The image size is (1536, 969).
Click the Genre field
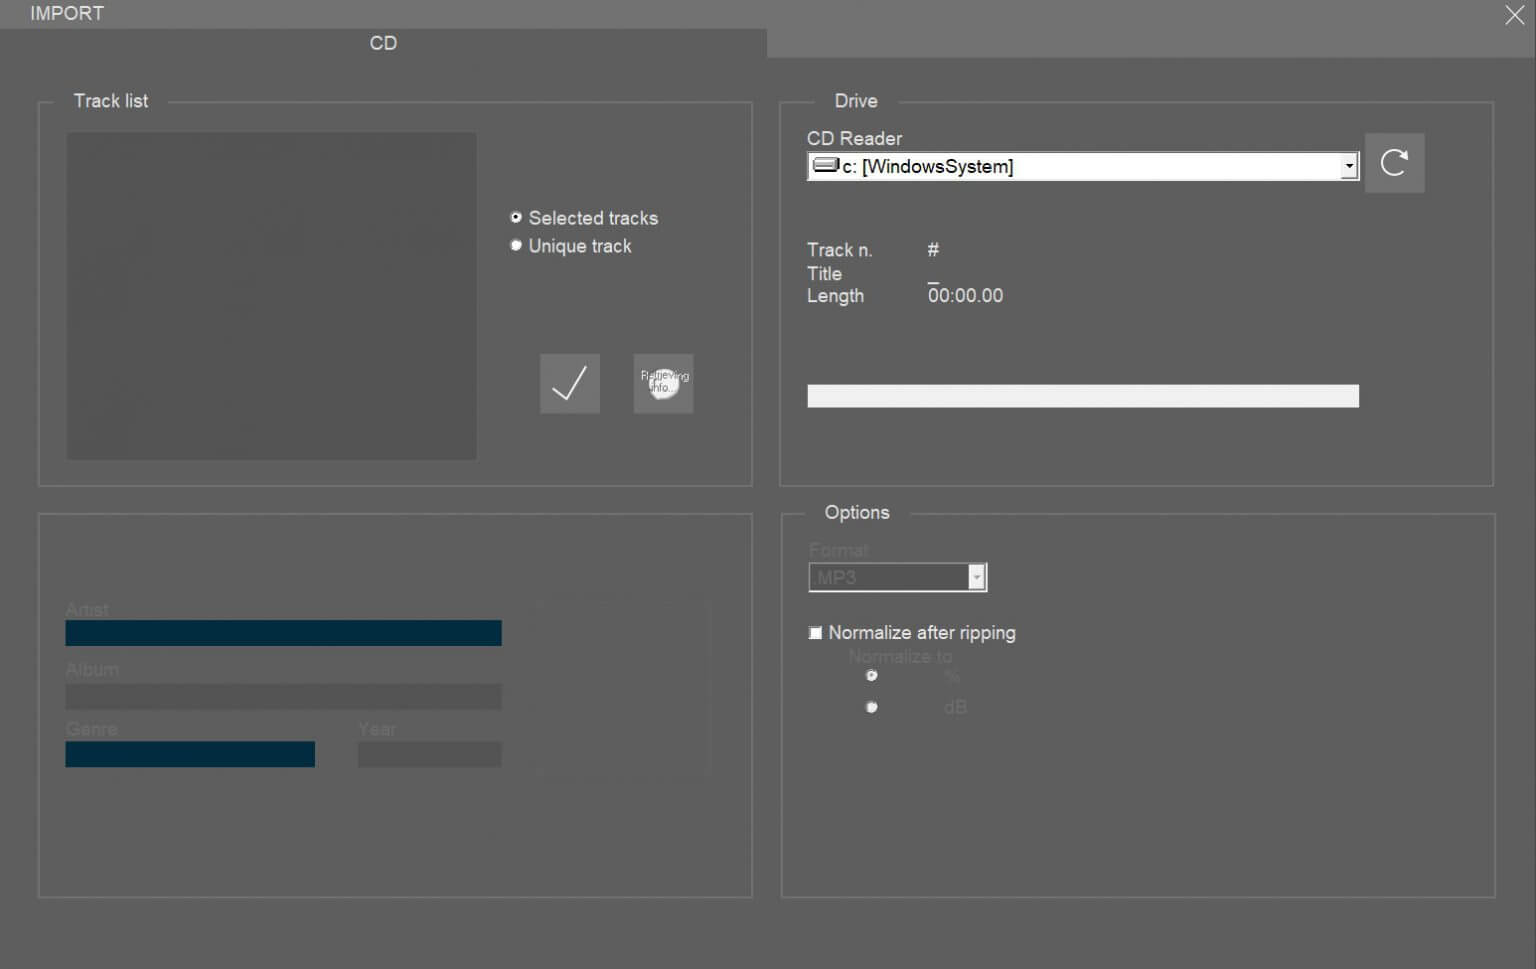[x=190, y=754]
